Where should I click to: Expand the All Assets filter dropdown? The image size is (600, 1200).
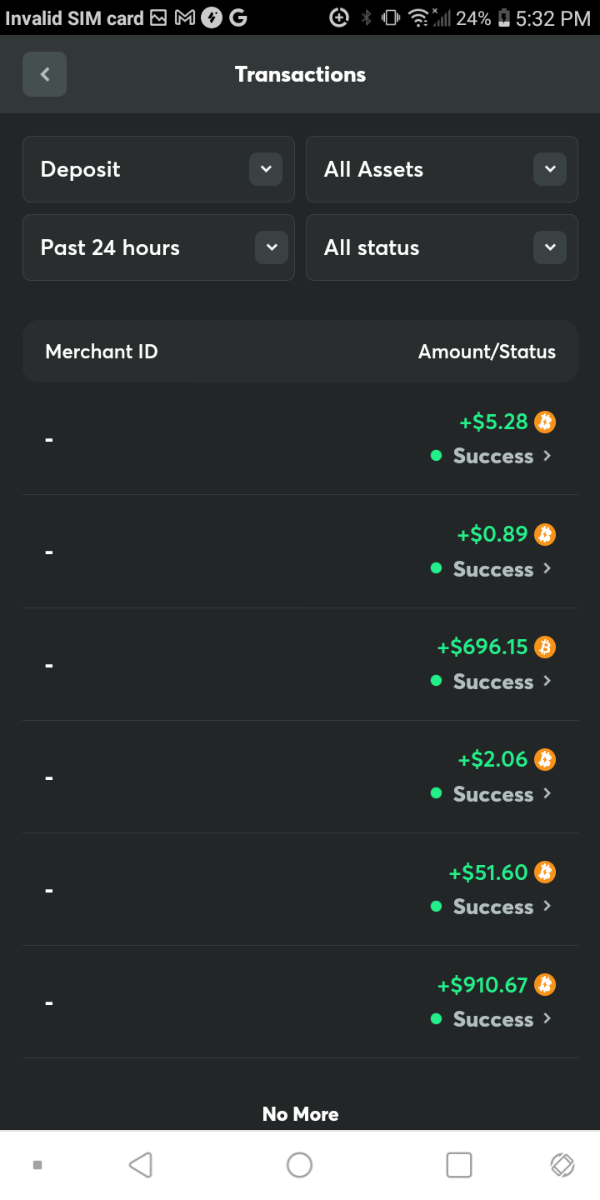441,170
